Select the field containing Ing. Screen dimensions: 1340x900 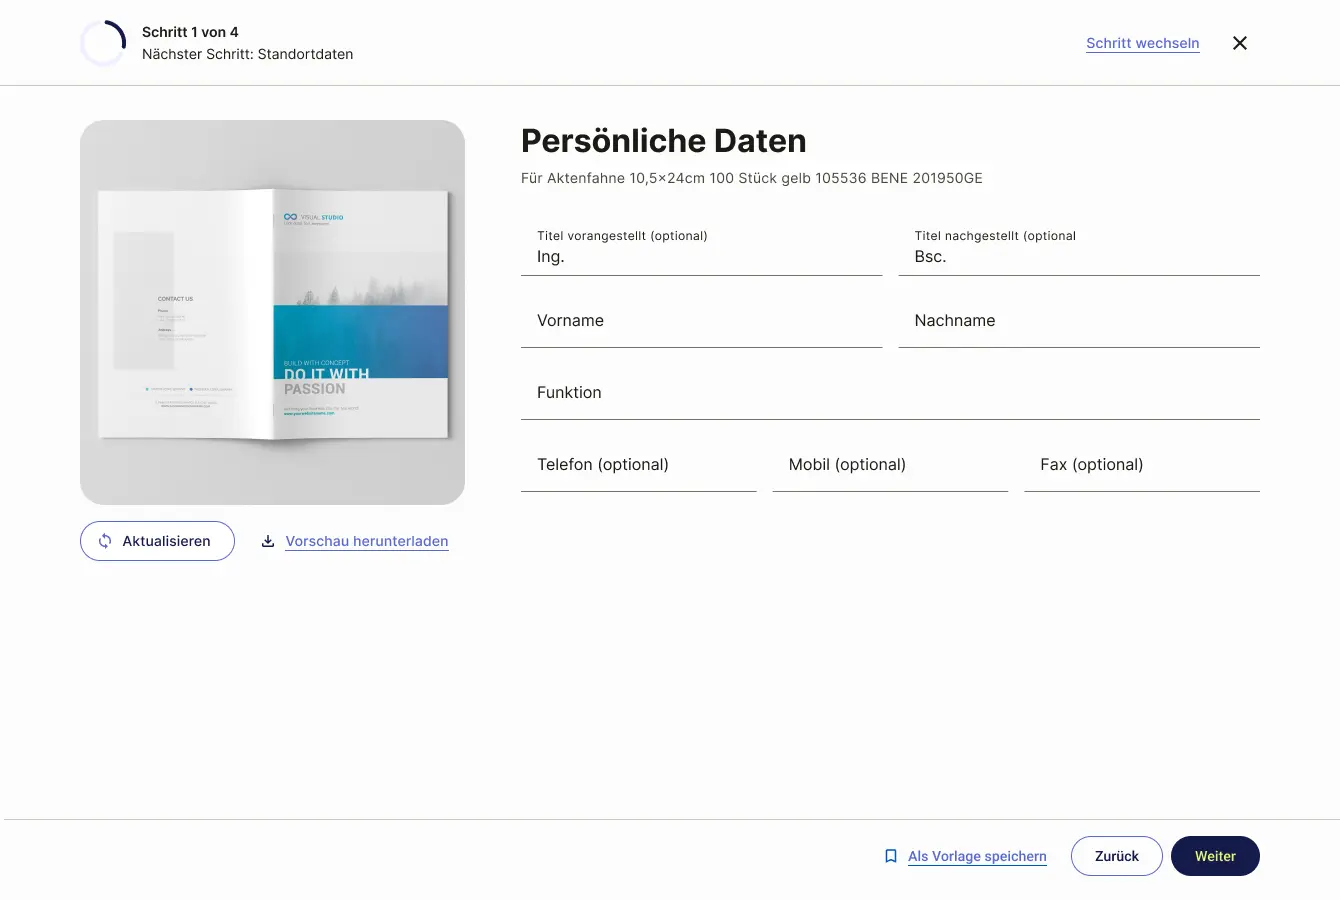point(700,256)
